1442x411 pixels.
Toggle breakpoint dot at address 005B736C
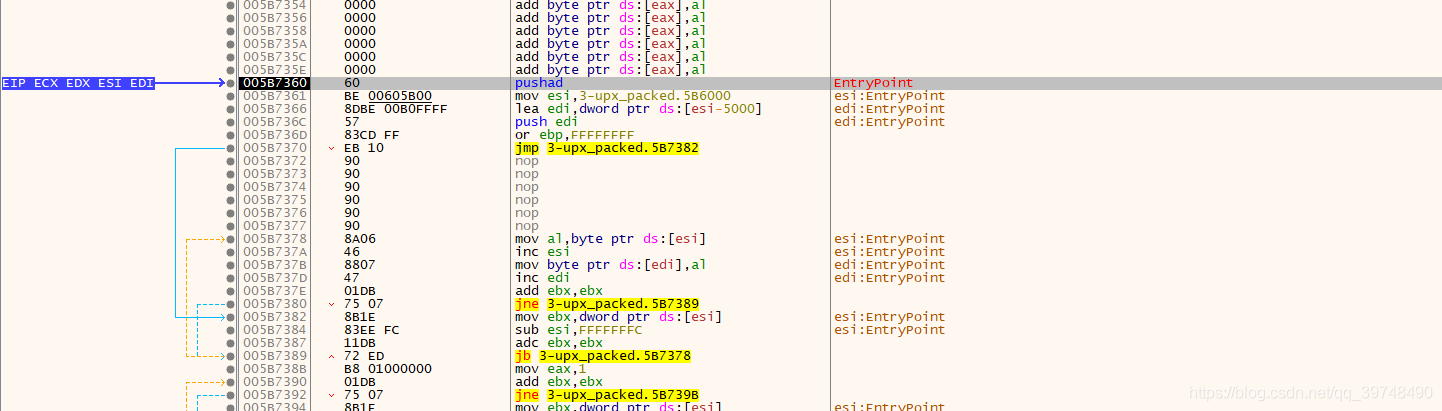[232, 122]
